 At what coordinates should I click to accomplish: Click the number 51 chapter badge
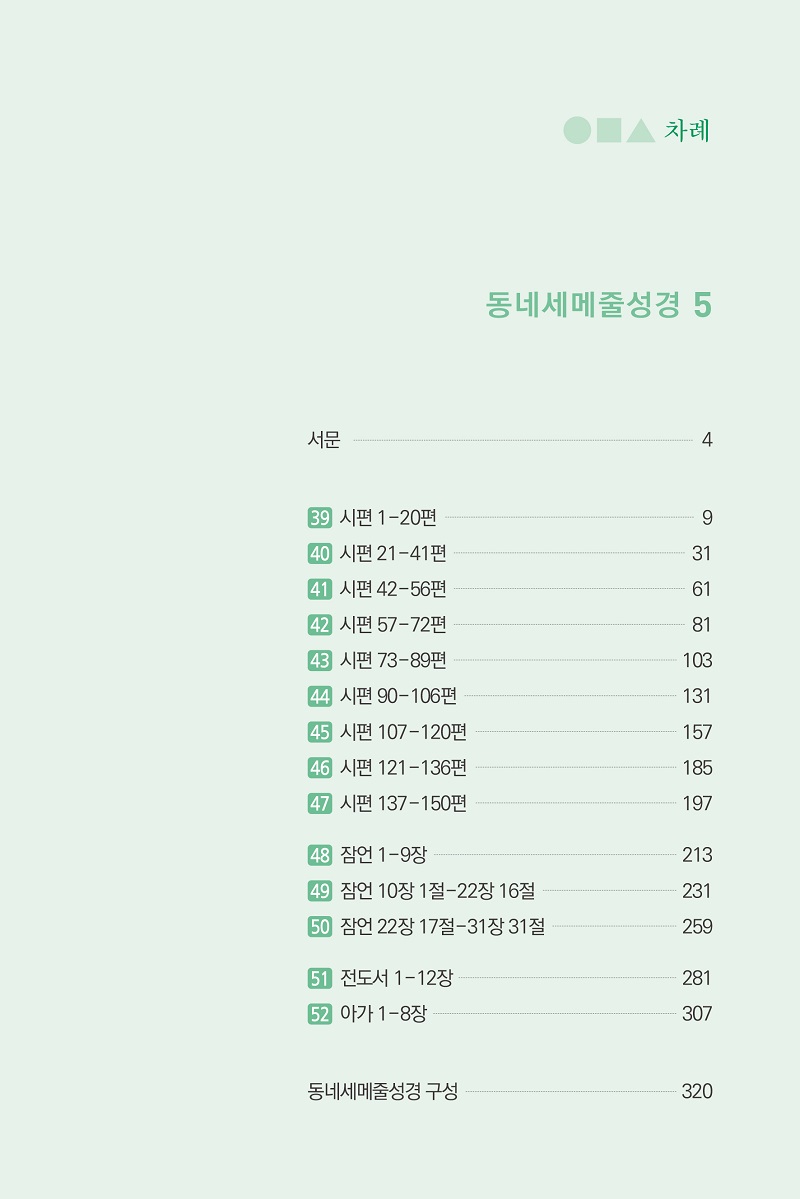click(x=320, y=978)
